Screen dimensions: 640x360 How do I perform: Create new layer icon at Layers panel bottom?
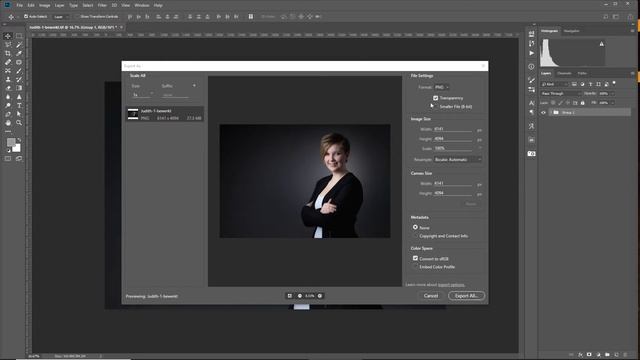616,355
